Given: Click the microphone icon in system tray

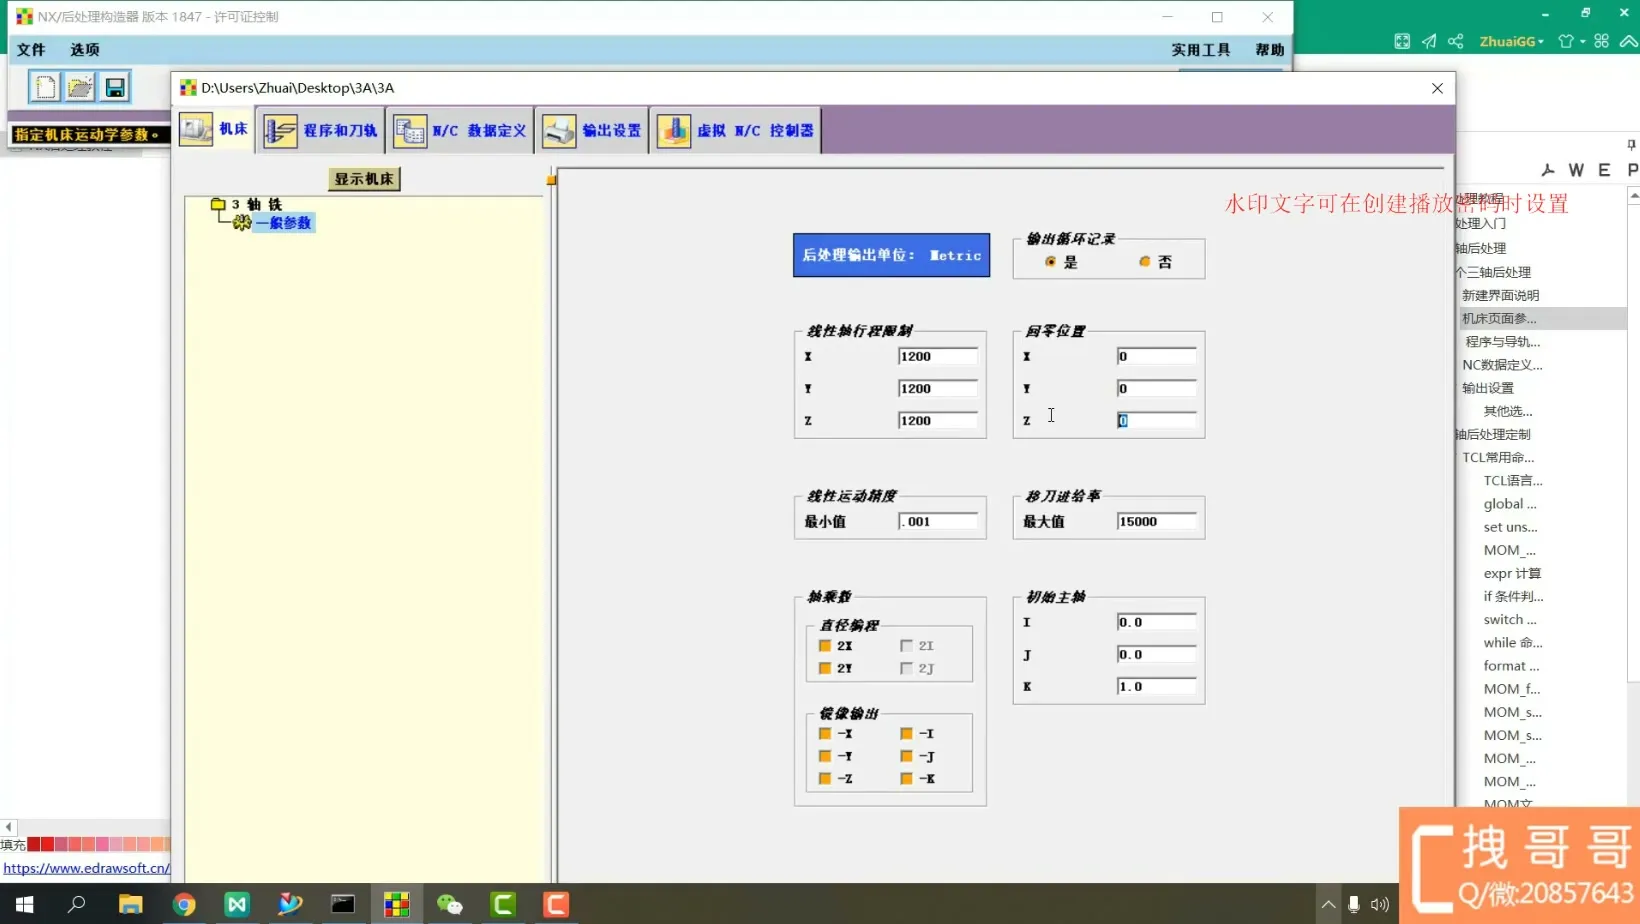Looking at the screenshot, I should point(1353,905).
